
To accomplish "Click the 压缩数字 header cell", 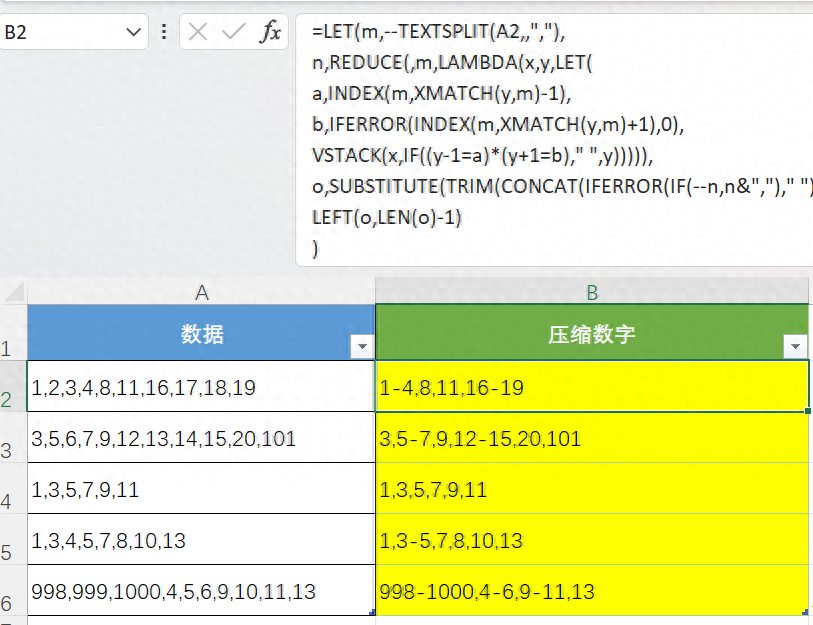I will point(592,332).
